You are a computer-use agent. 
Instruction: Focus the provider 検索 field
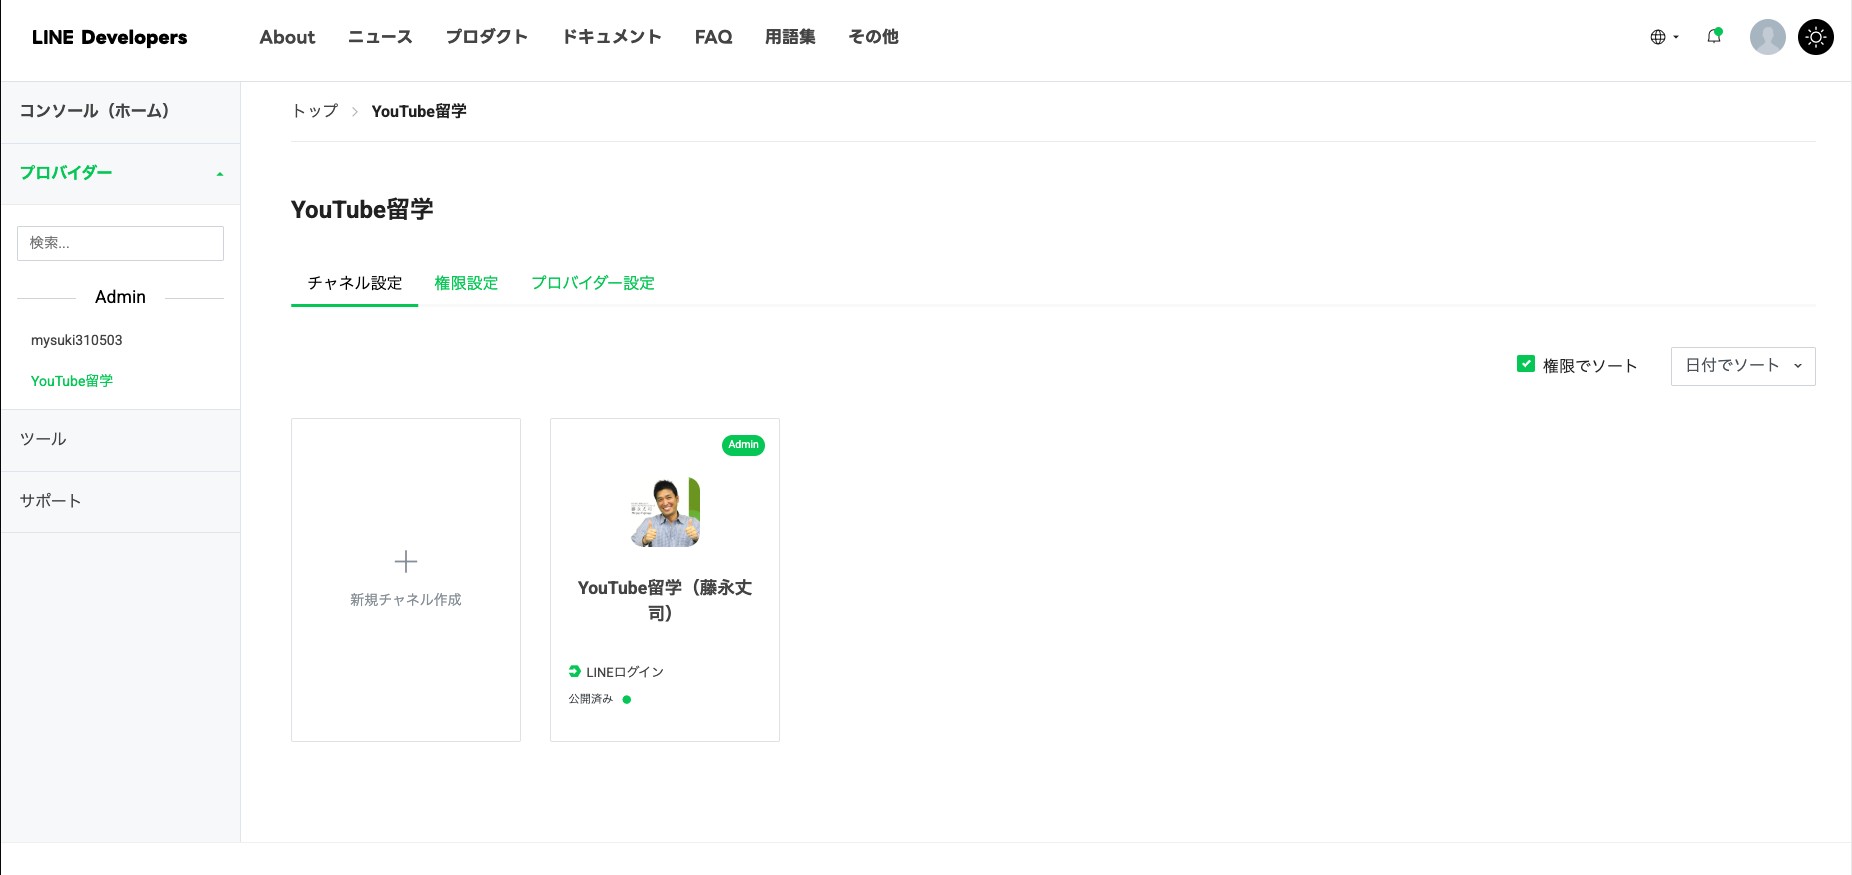click(x=120, y=243)
